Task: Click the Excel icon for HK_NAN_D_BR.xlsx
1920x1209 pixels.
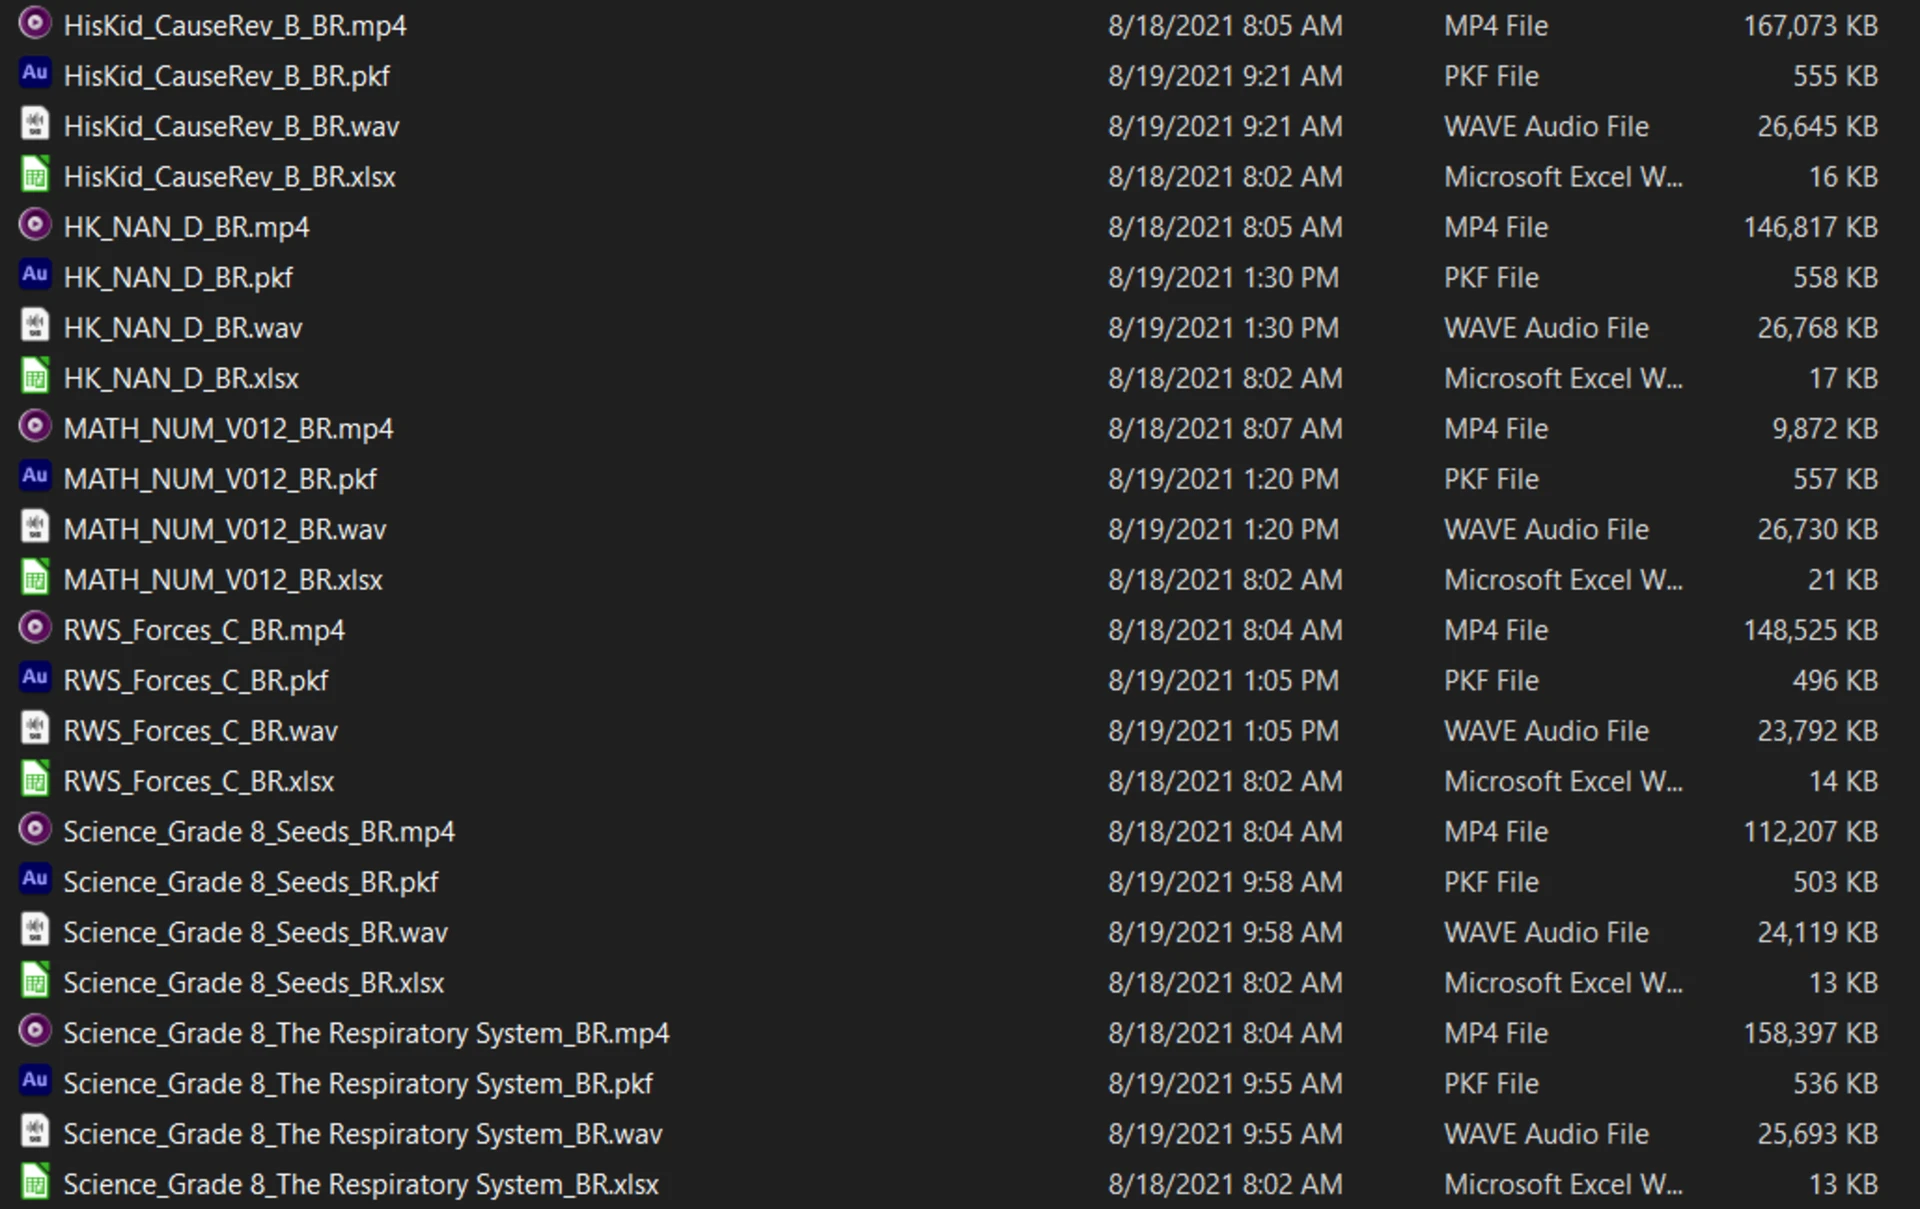Action: pos(35,377)
